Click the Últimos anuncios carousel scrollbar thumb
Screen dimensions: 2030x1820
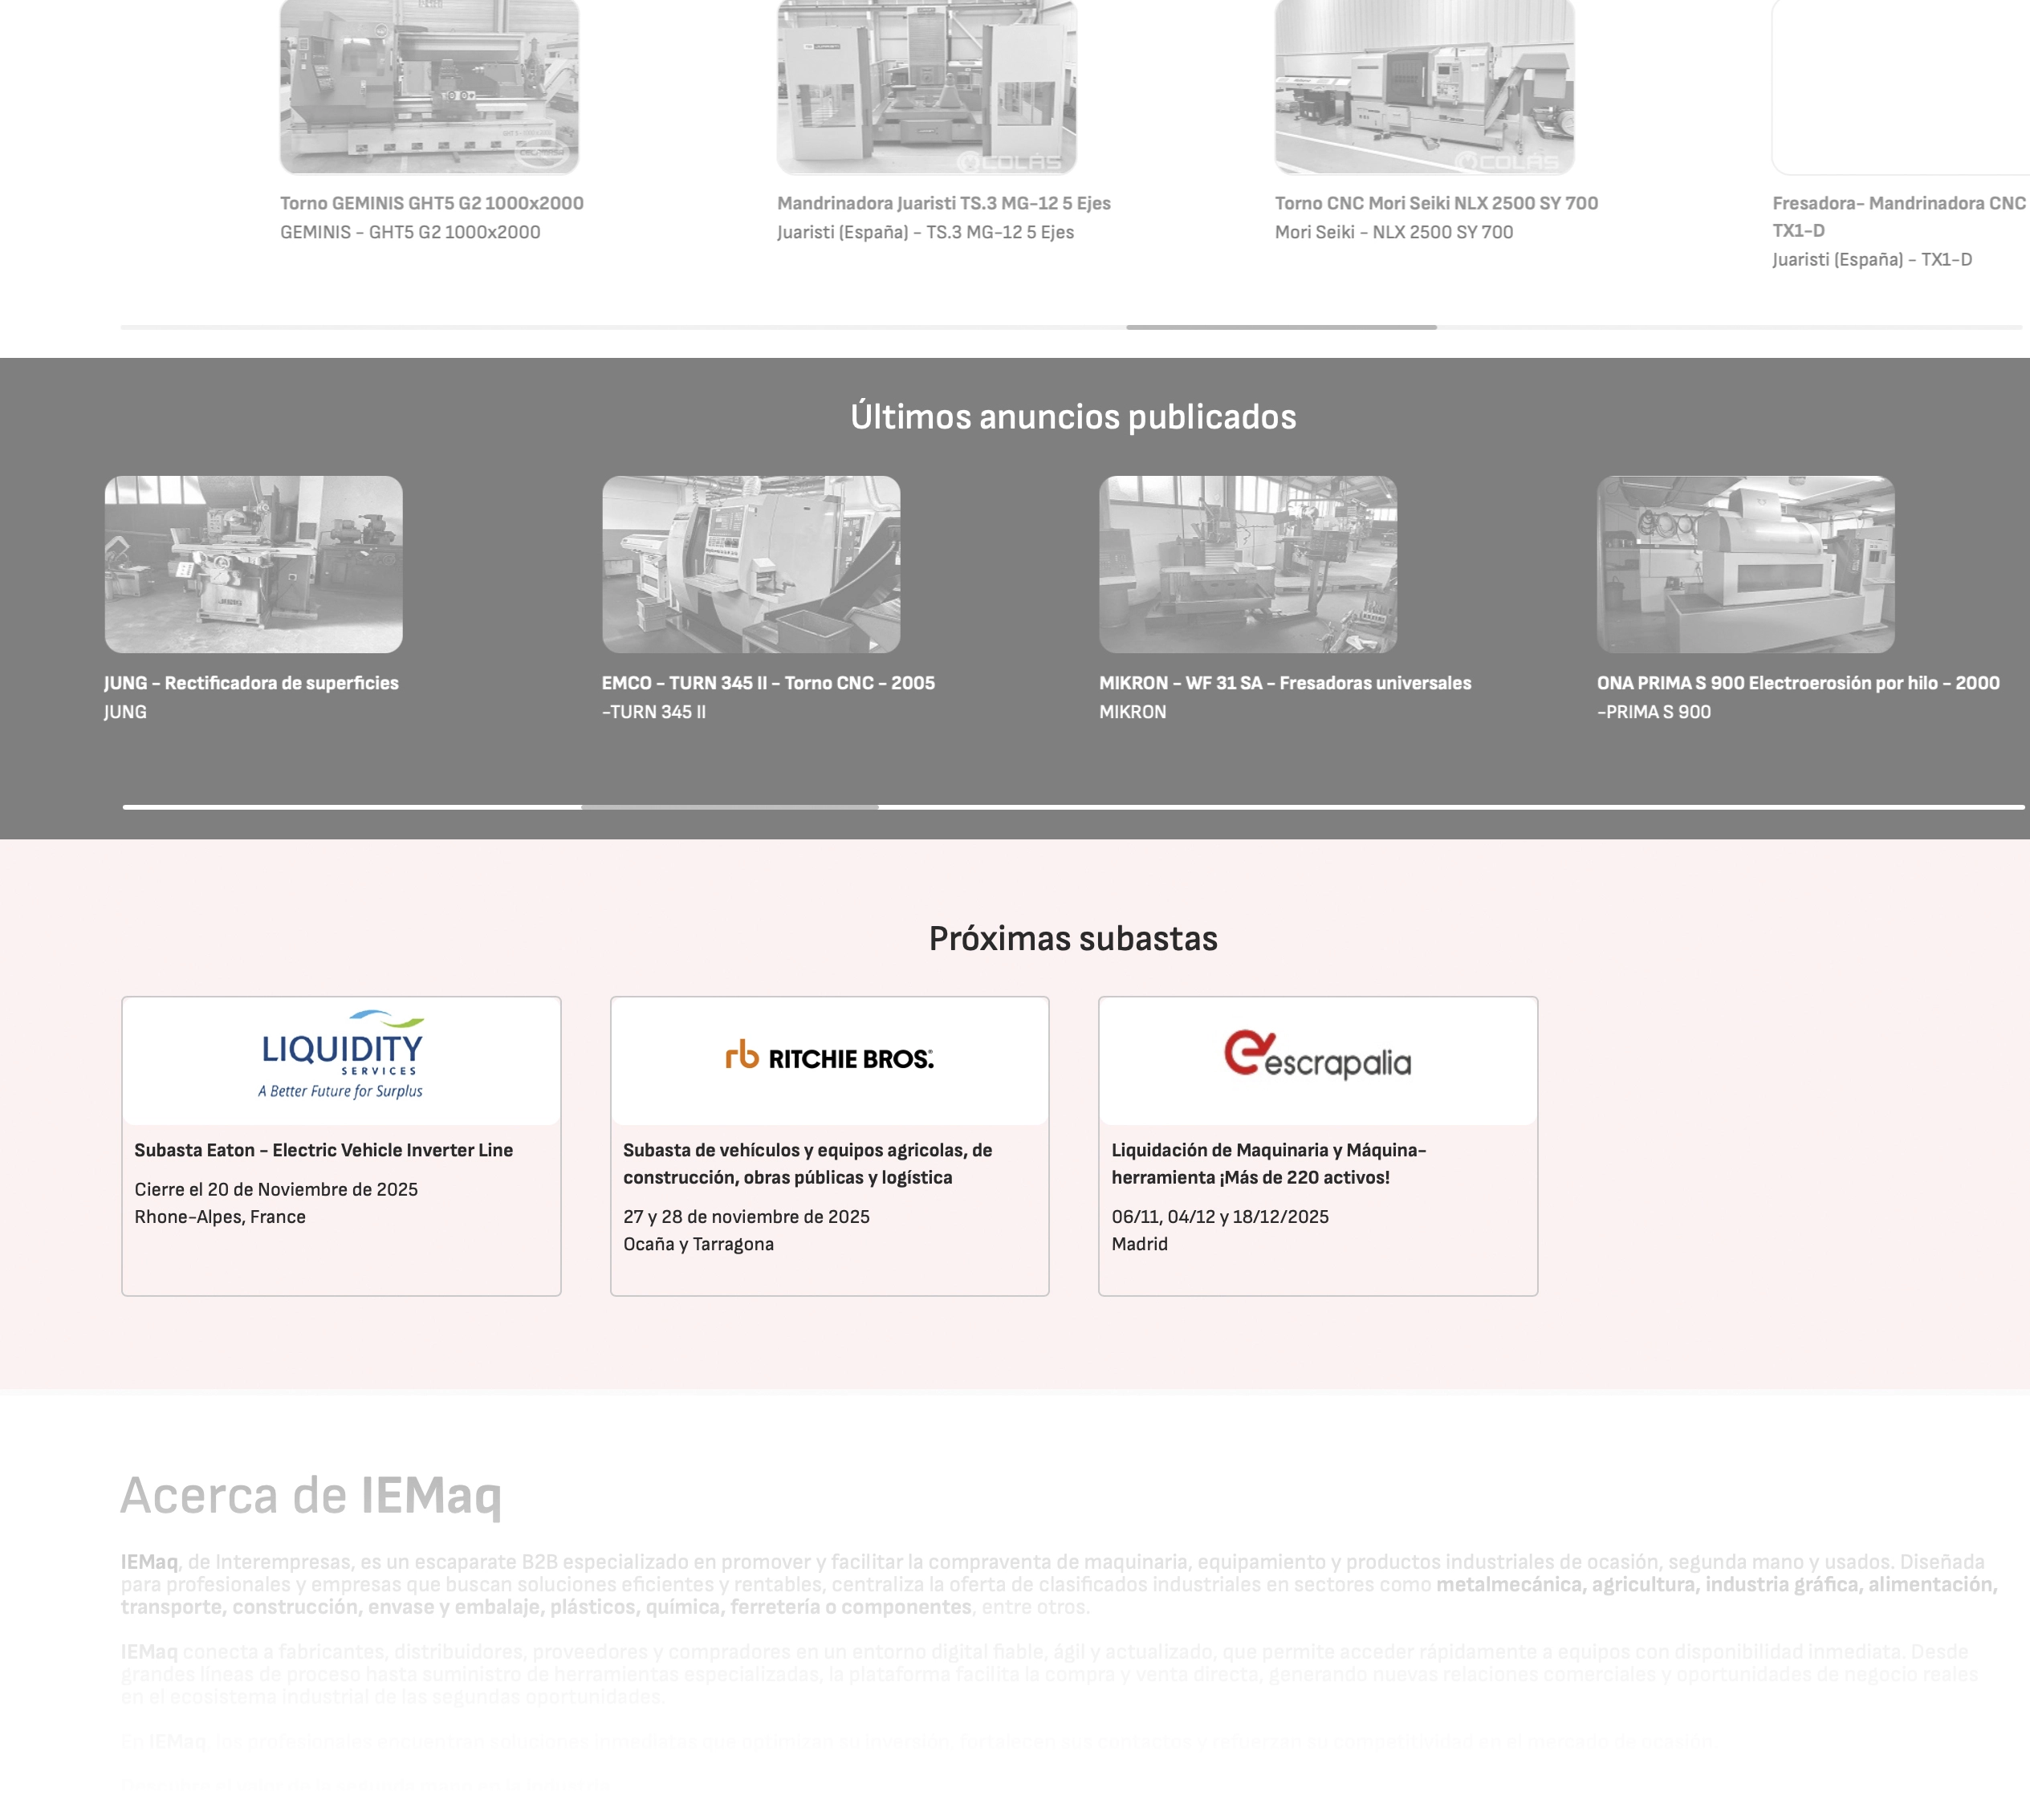pos(729,807)
